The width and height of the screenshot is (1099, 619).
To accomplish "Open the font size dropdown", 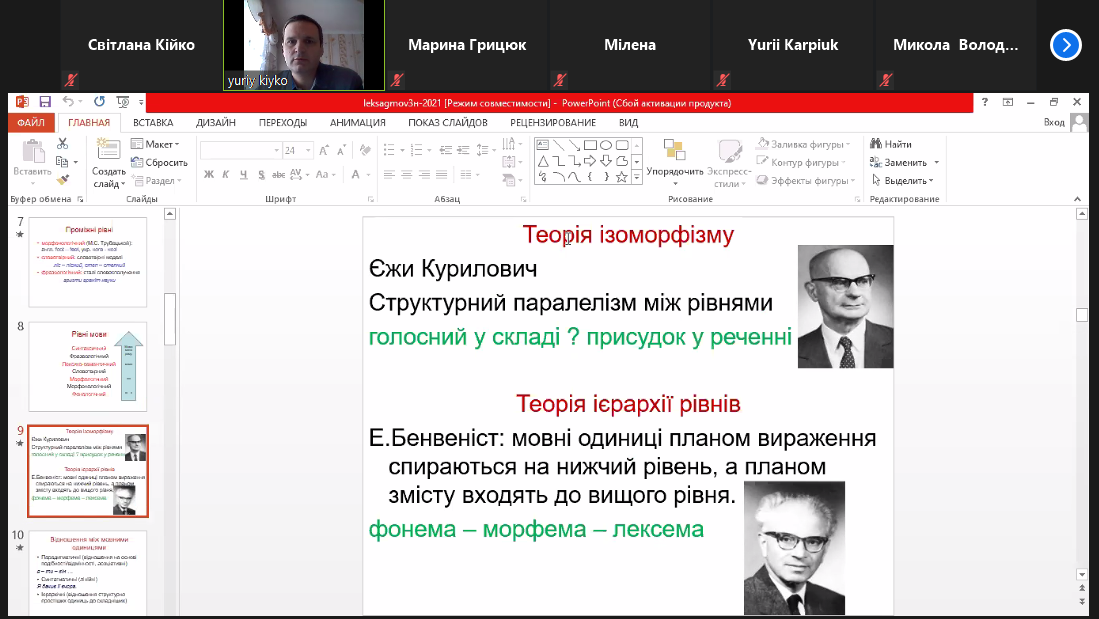I will (x=308, y=150).
